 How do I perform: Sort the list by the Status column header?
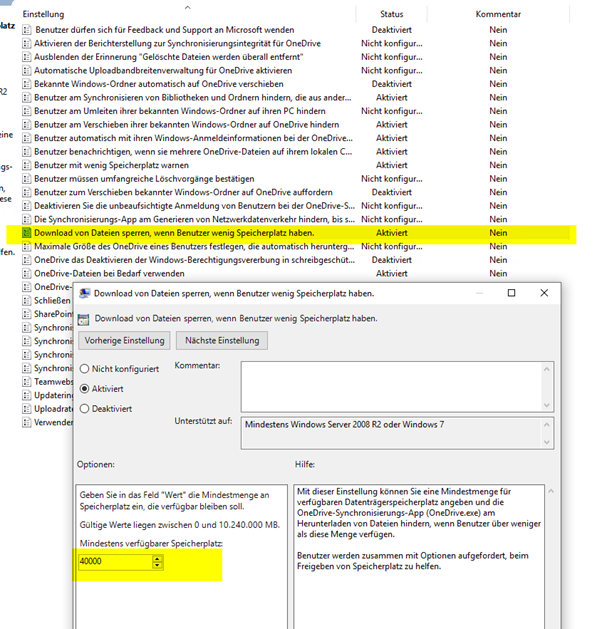coord(391,14)
